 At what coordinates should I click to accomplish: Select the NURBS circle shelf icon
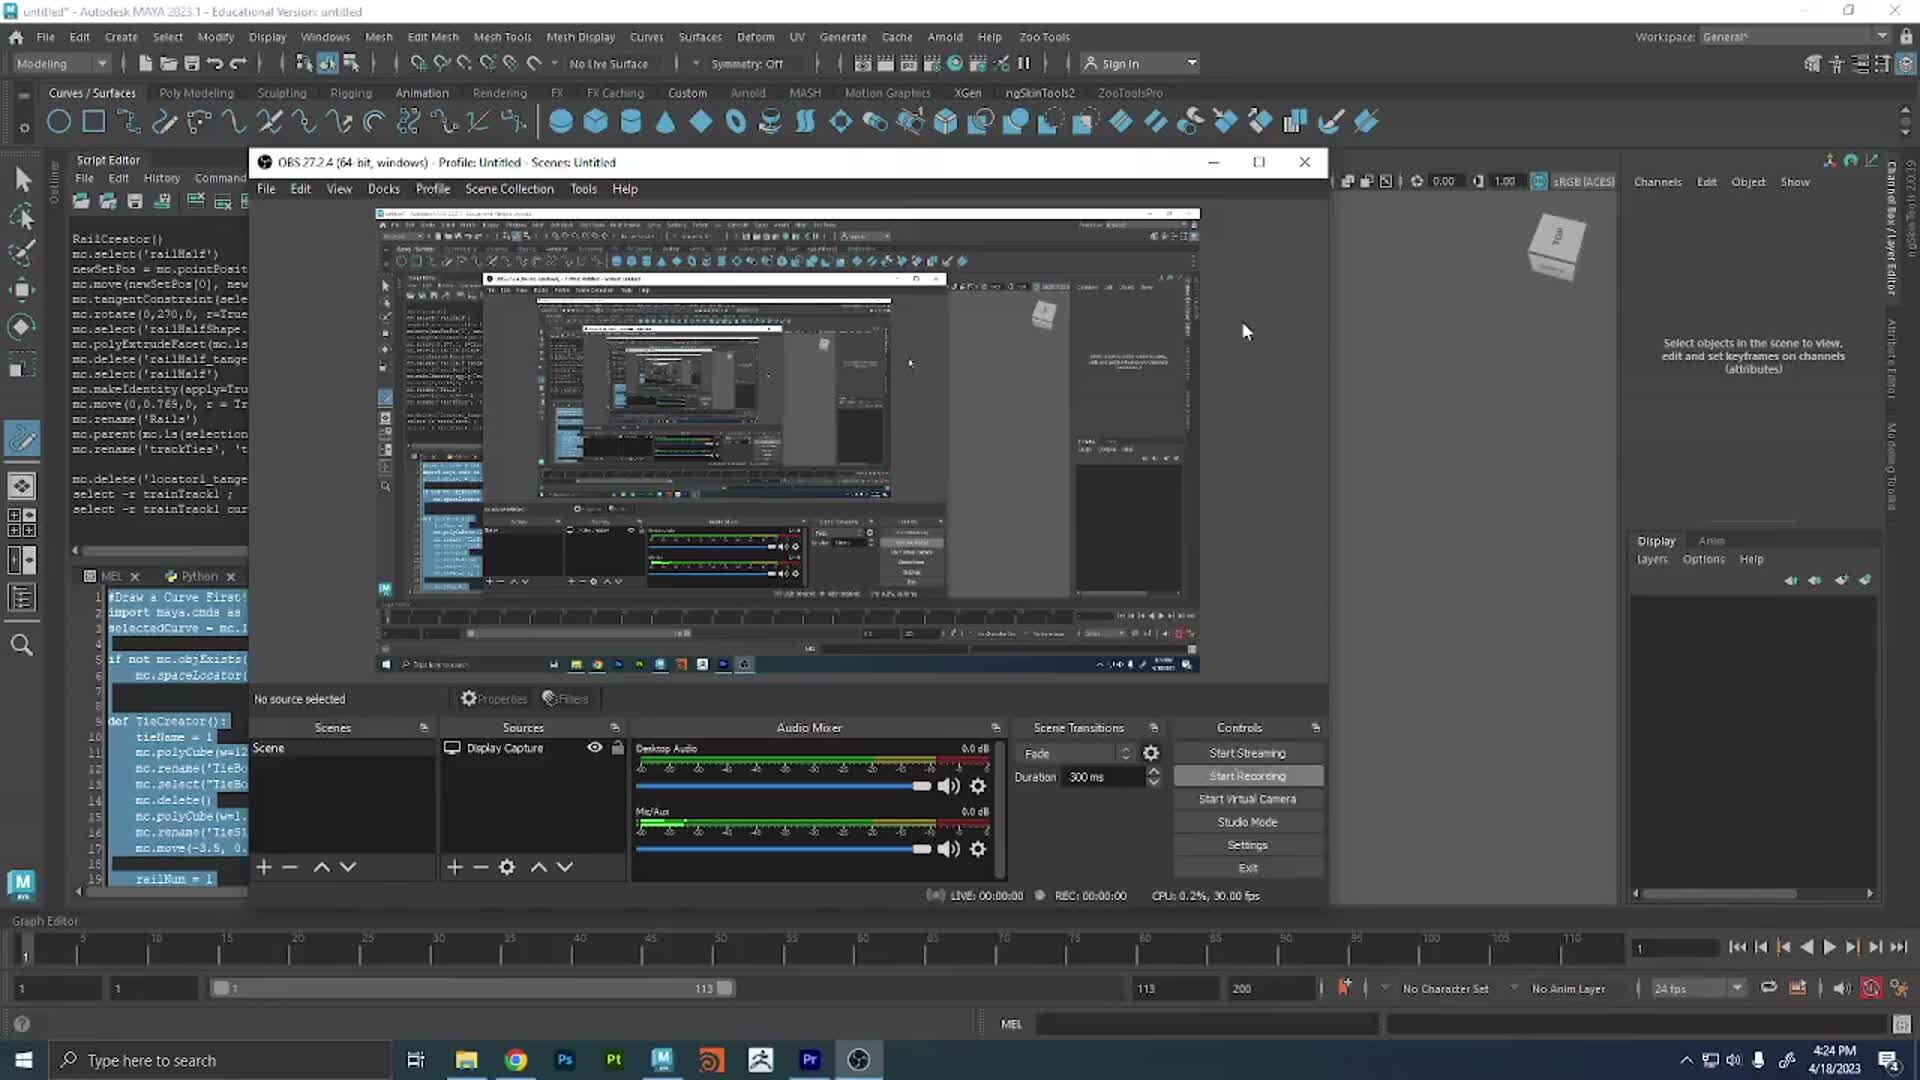(59, 122)
